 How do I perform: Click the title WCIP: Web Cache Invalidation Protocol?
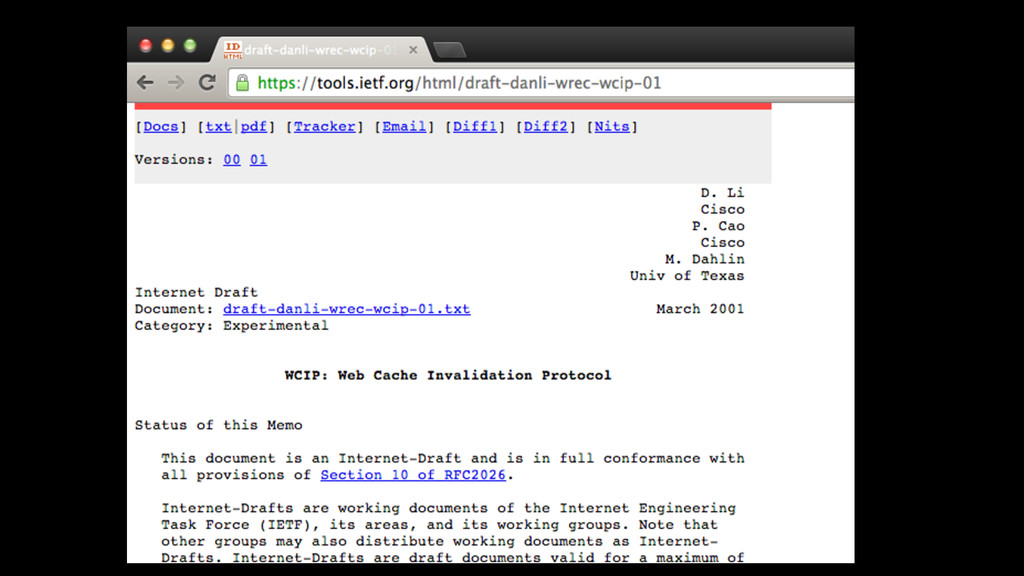click(448, 376)
